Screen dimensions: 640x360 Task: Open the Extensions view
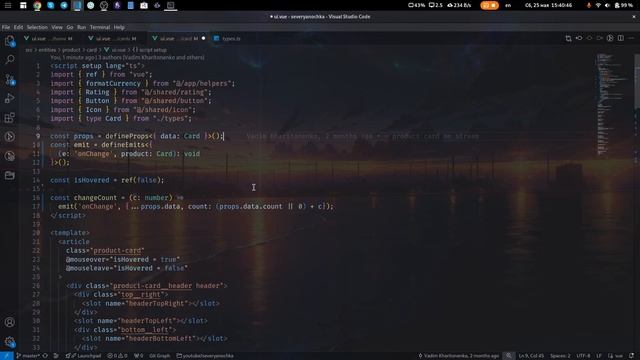9,118
